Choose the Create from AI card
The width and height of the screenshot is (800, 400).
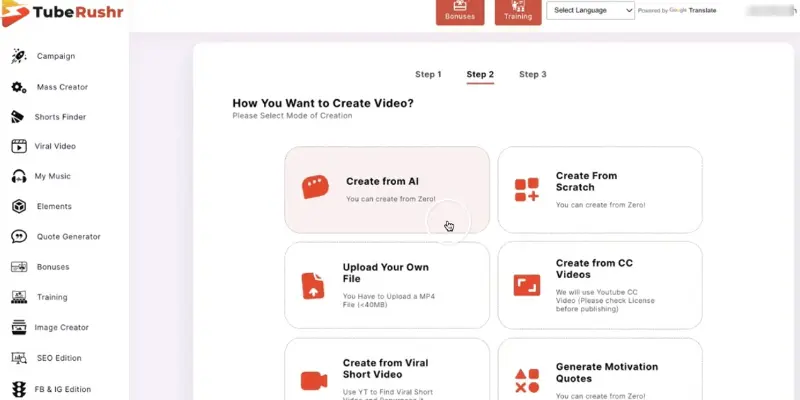(387, 190)
